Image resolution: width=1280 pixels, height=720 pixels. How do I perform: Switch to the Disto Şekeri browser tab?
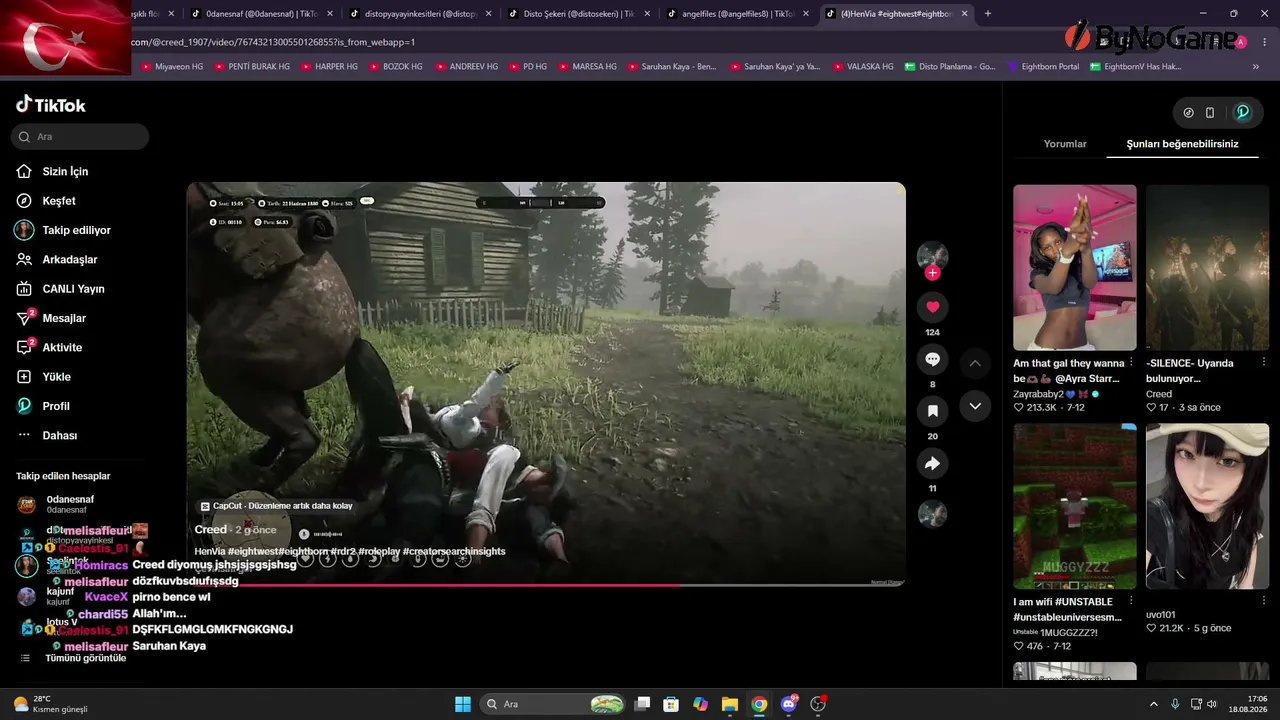(x=579, y=14)
